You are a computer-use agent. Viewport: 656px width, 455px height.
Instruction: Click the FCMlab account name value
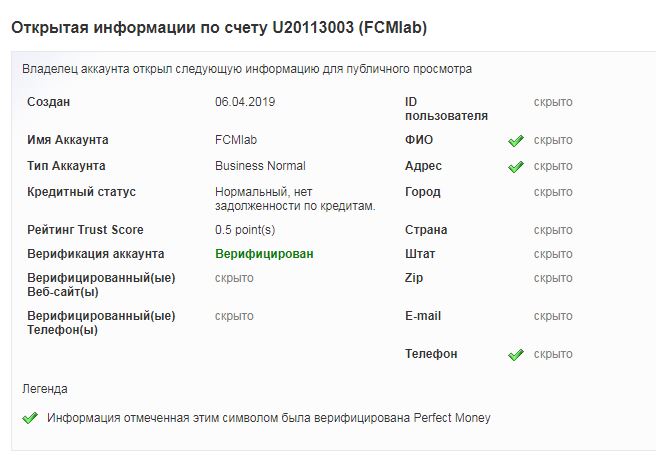[236, 140]
